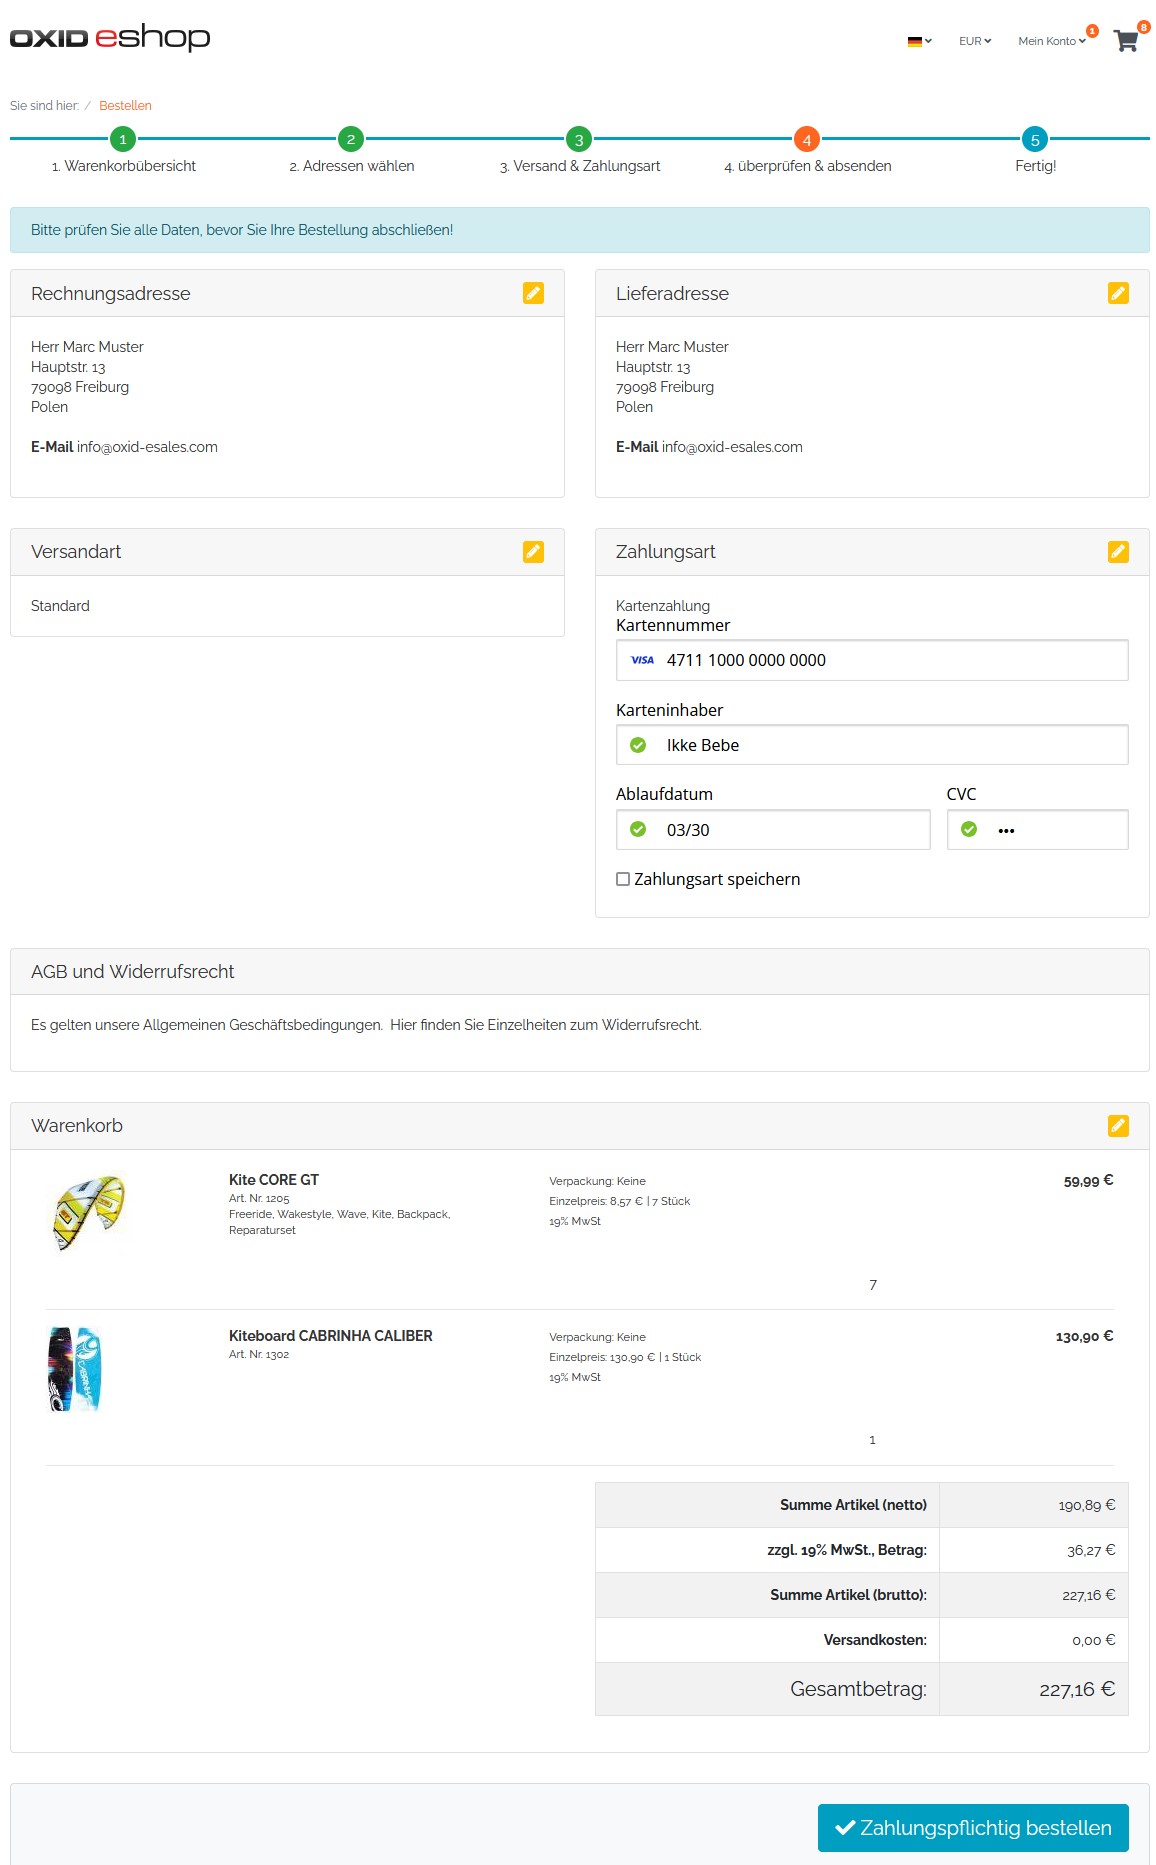
Task: Switch to step 3 Versand & Zahlungsart
Action: click(x=579, y=140)
